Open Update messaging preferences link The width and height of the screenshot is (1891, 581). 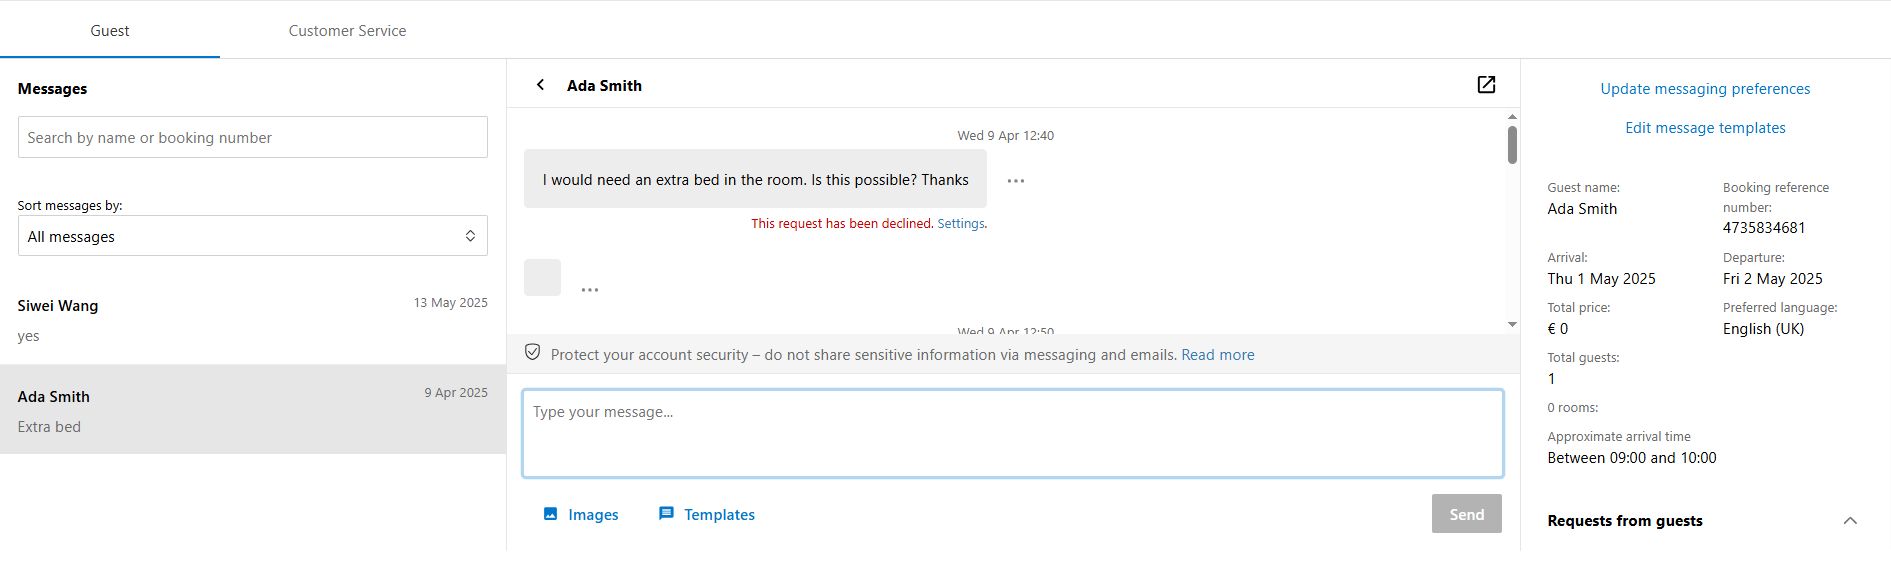click(1705, 89)
